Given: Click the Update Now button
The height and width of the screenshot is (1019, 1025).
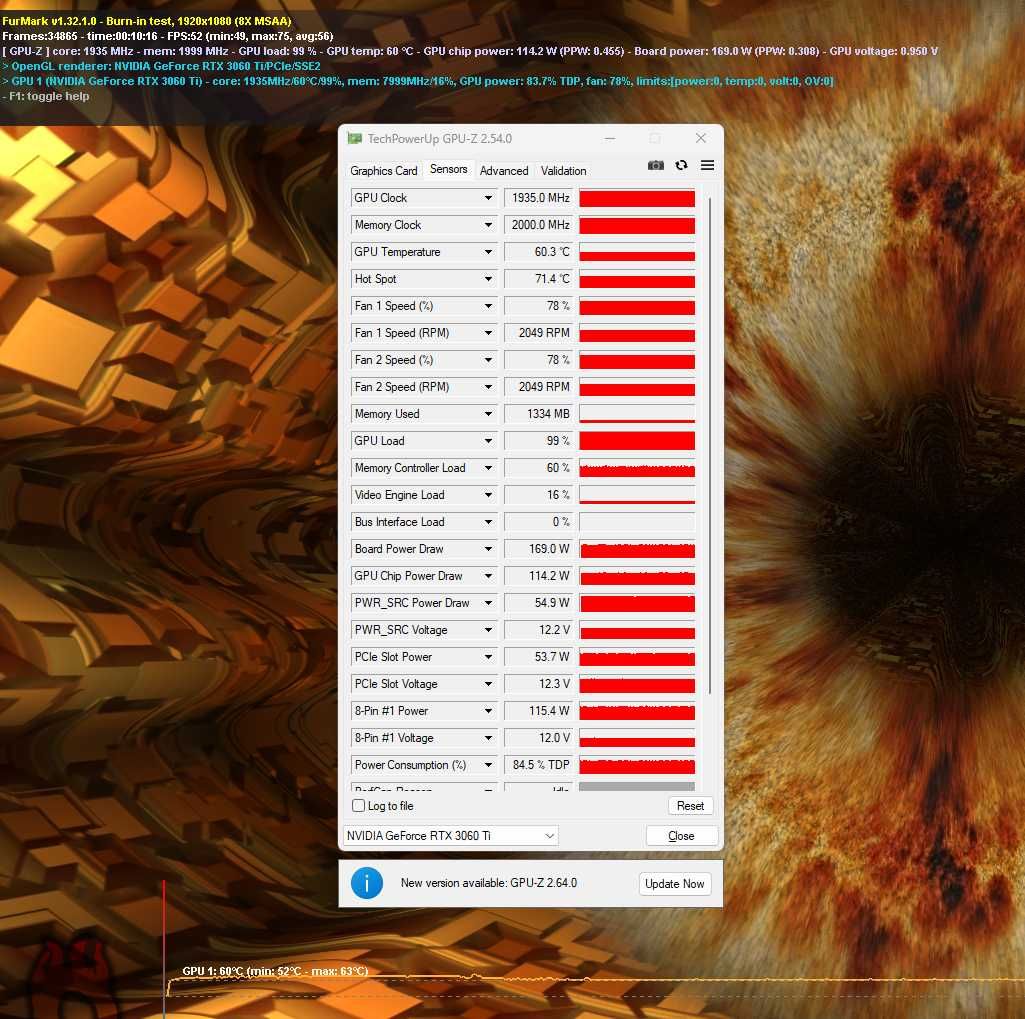Looking at the screenshot, I should point(675,884).
